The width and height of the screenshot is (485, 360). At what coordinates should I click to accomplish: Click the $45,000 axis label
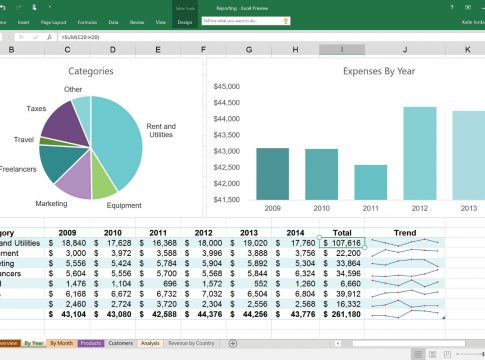coord(227,87)
